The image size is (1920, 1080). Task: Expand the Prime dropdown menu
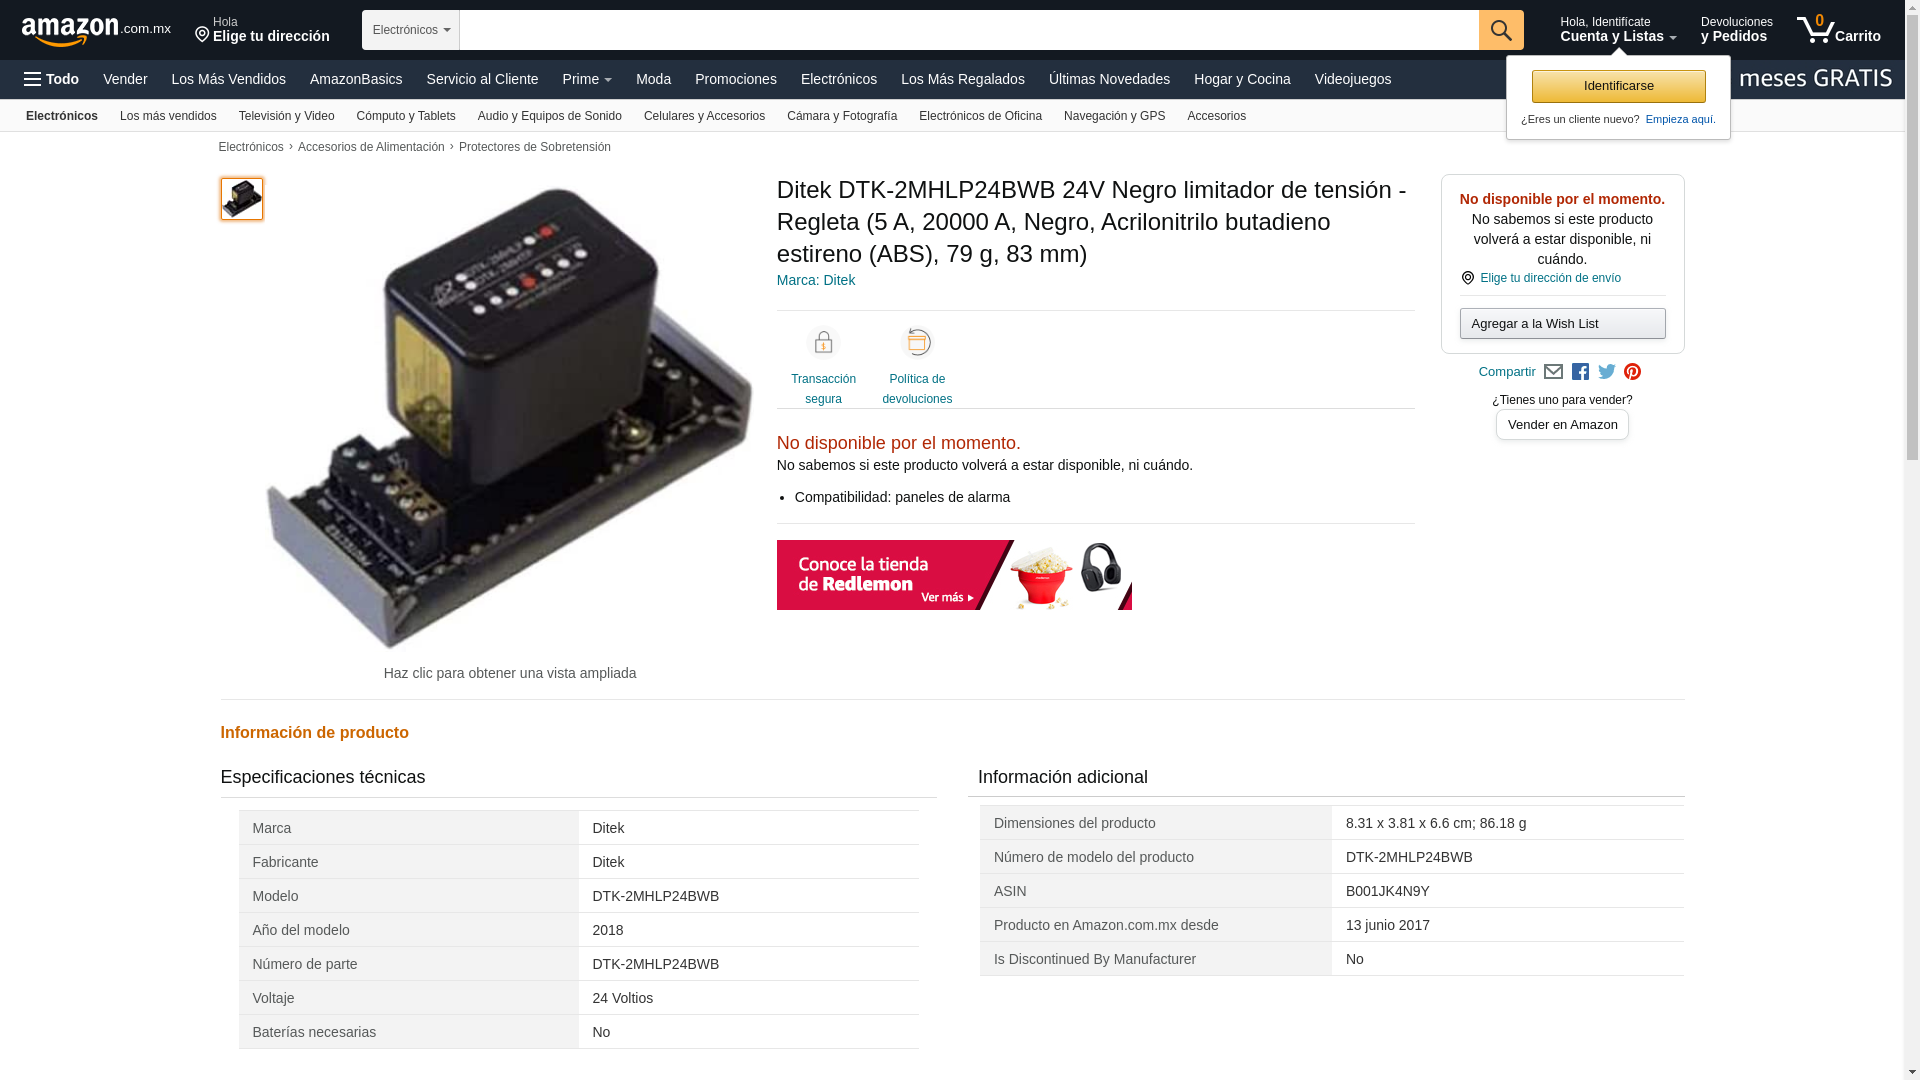pyautogui.click(x=587, y=79)
